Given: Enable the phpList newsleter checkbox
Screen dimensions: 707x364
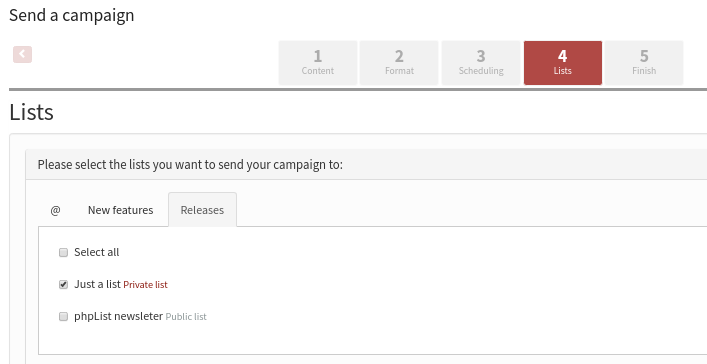Looking at the screenshot, I should tap(64, 317).
